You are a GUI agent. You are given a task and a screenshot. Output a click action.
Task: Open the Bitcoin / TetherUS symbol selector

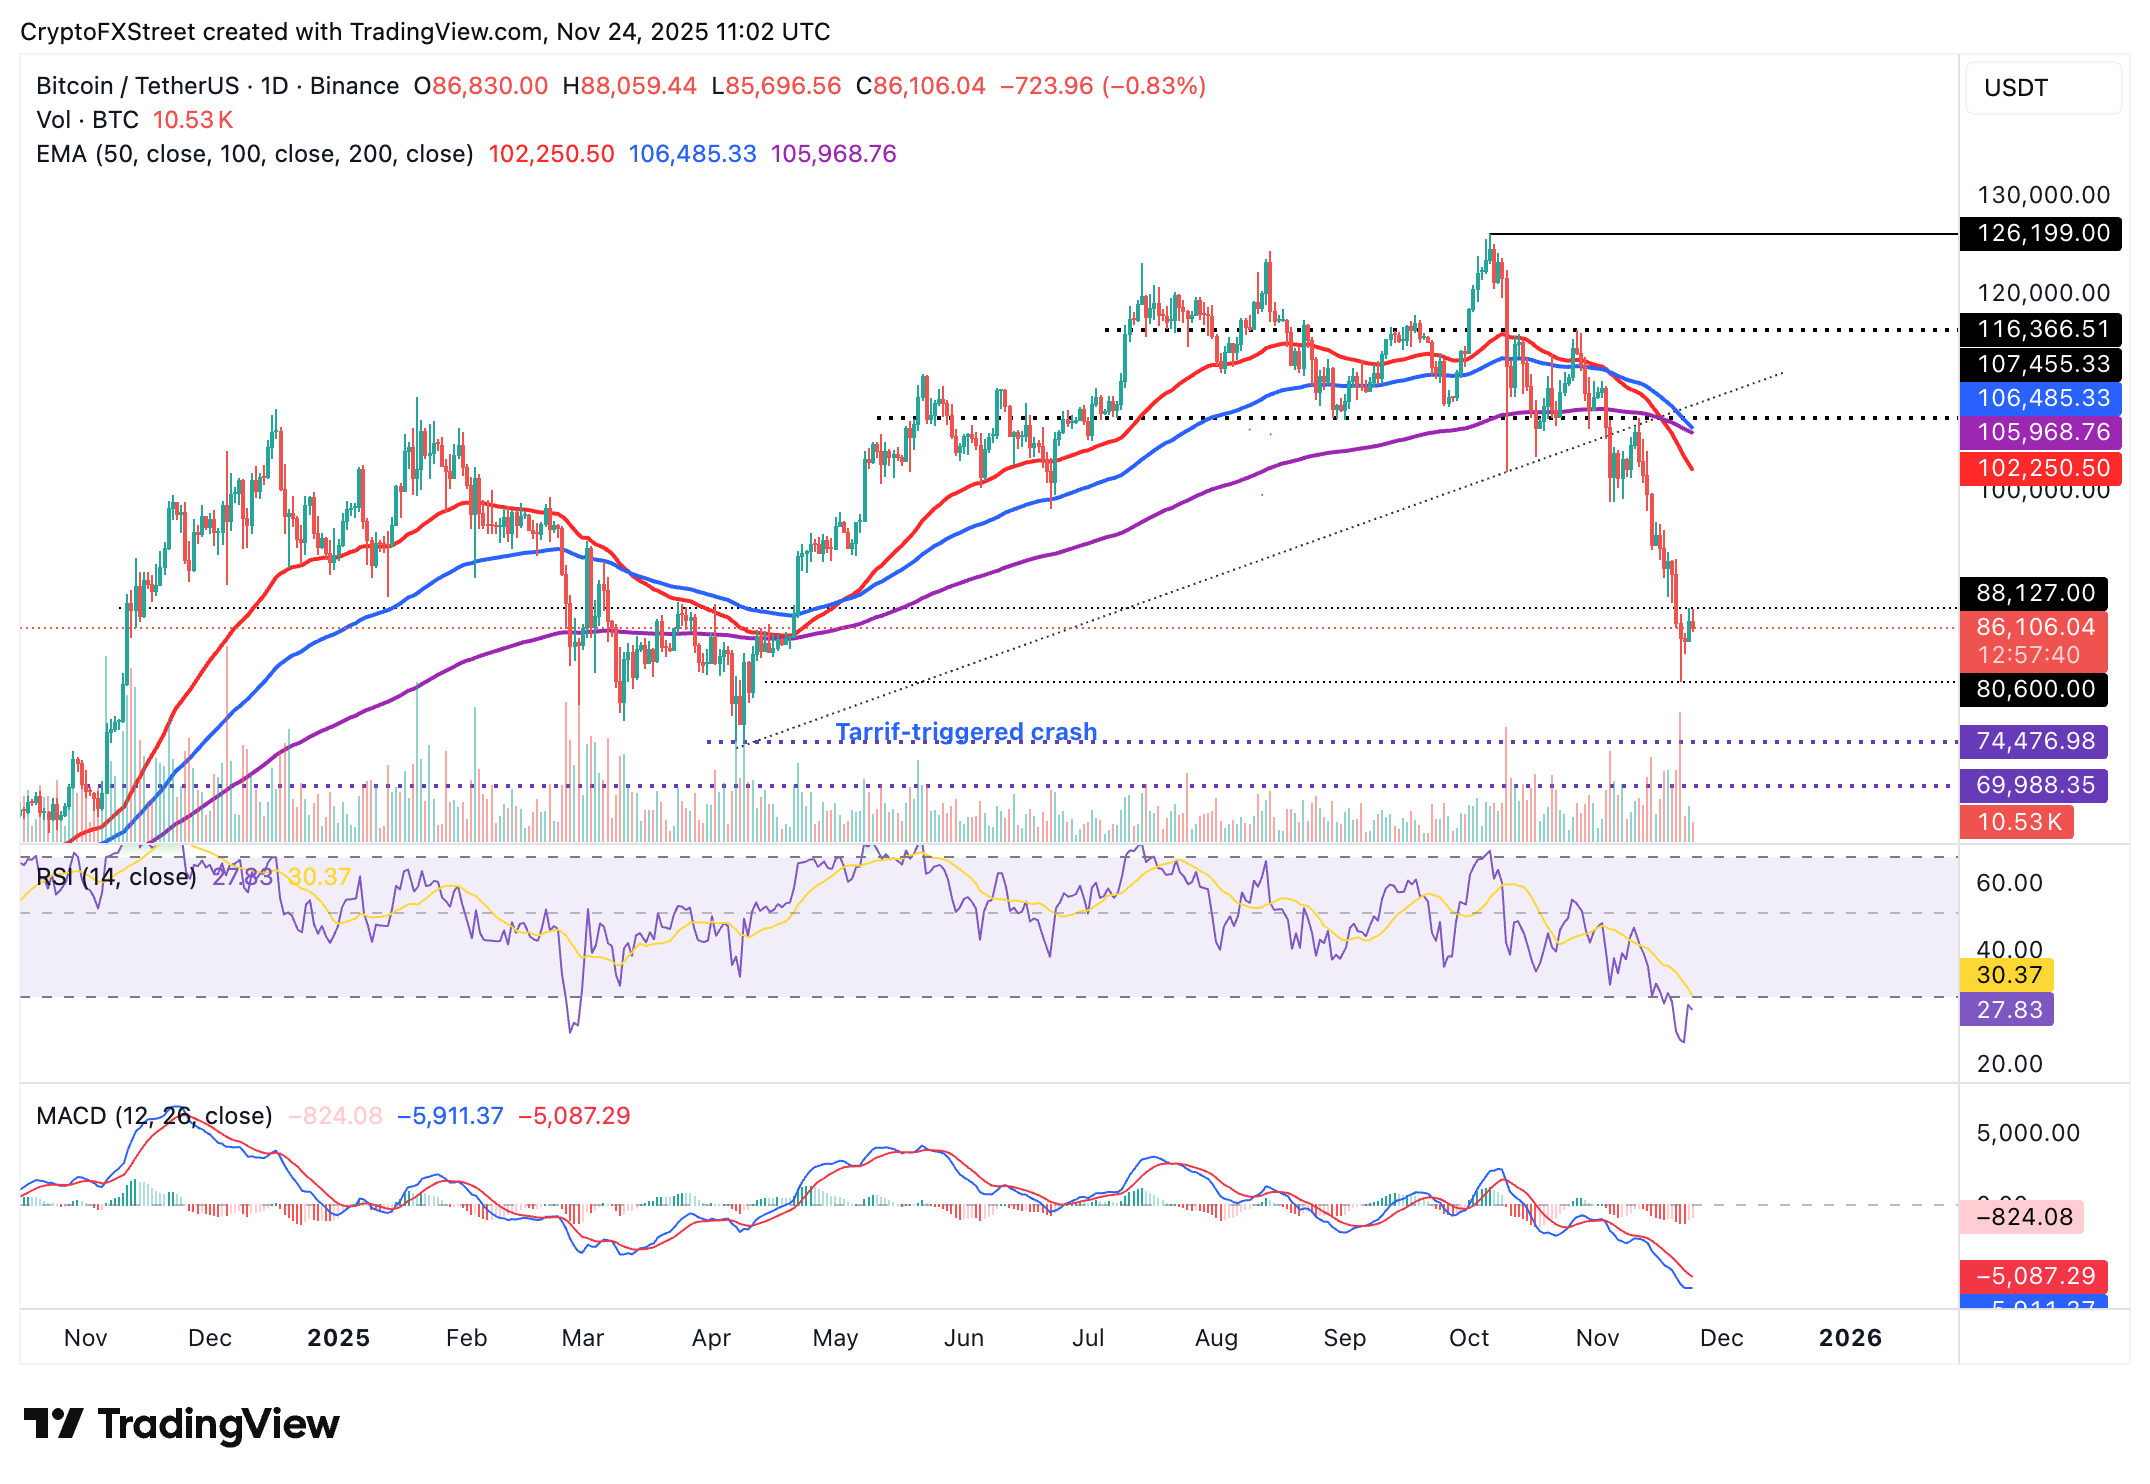[140, 86]
